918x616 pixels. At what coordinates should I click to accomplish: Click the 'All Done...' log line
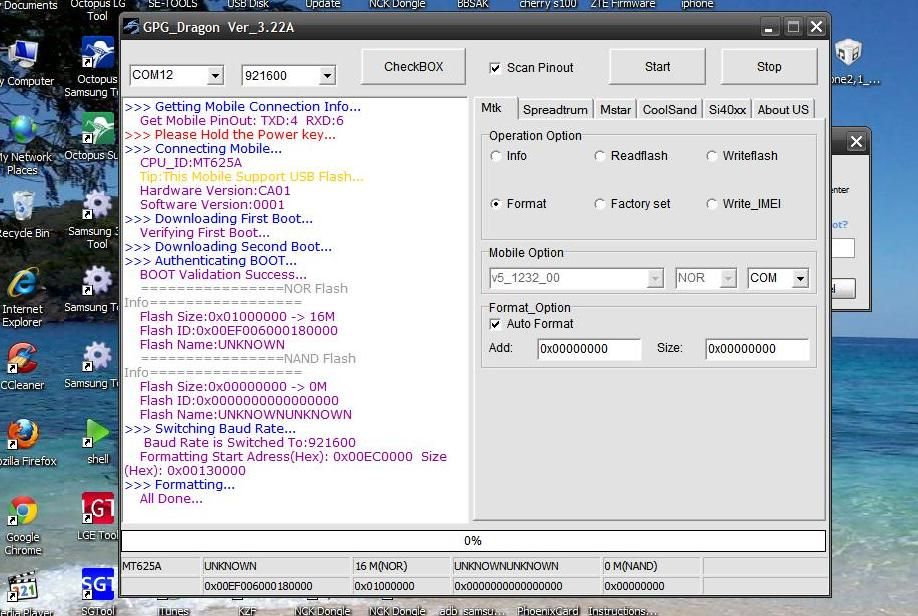(x=171, y=499)
